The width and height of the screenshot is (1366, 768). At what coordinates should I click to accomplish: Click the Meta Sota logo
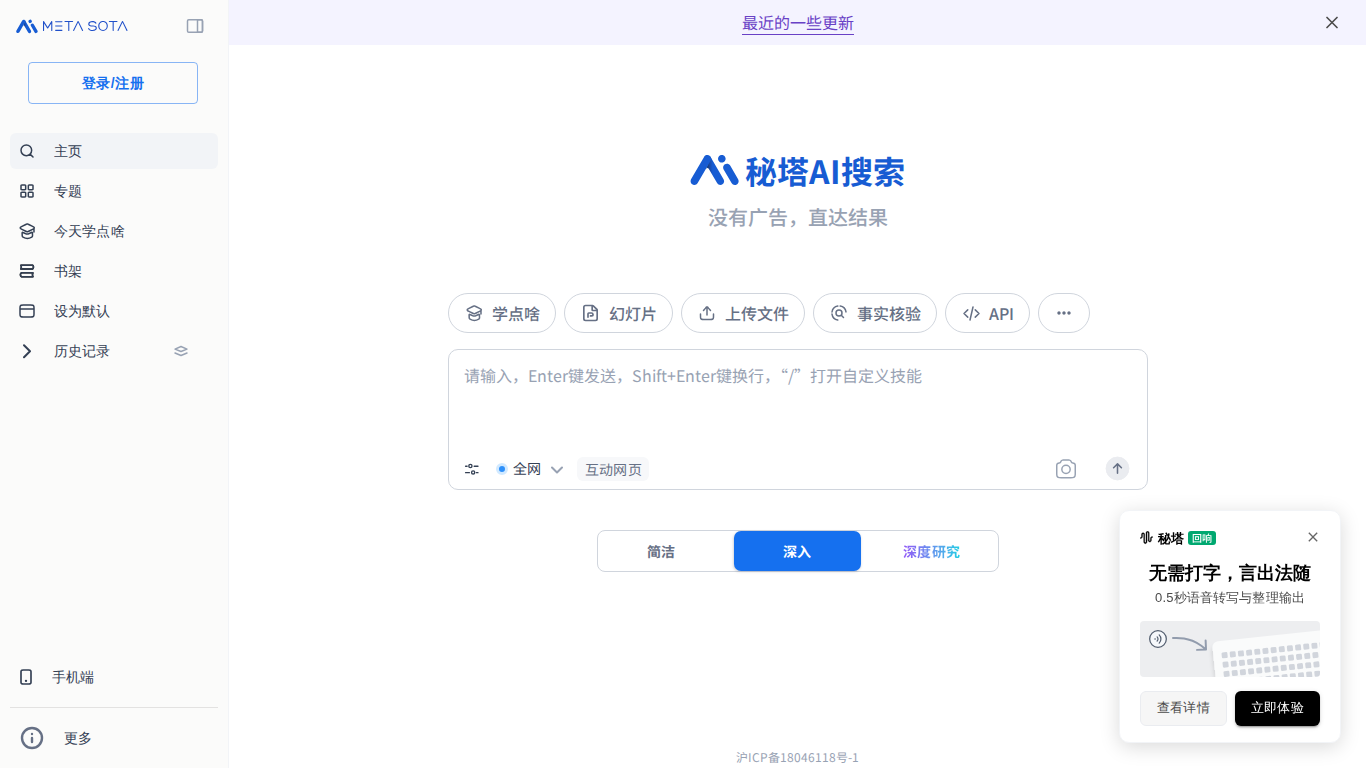pos(72,26)
